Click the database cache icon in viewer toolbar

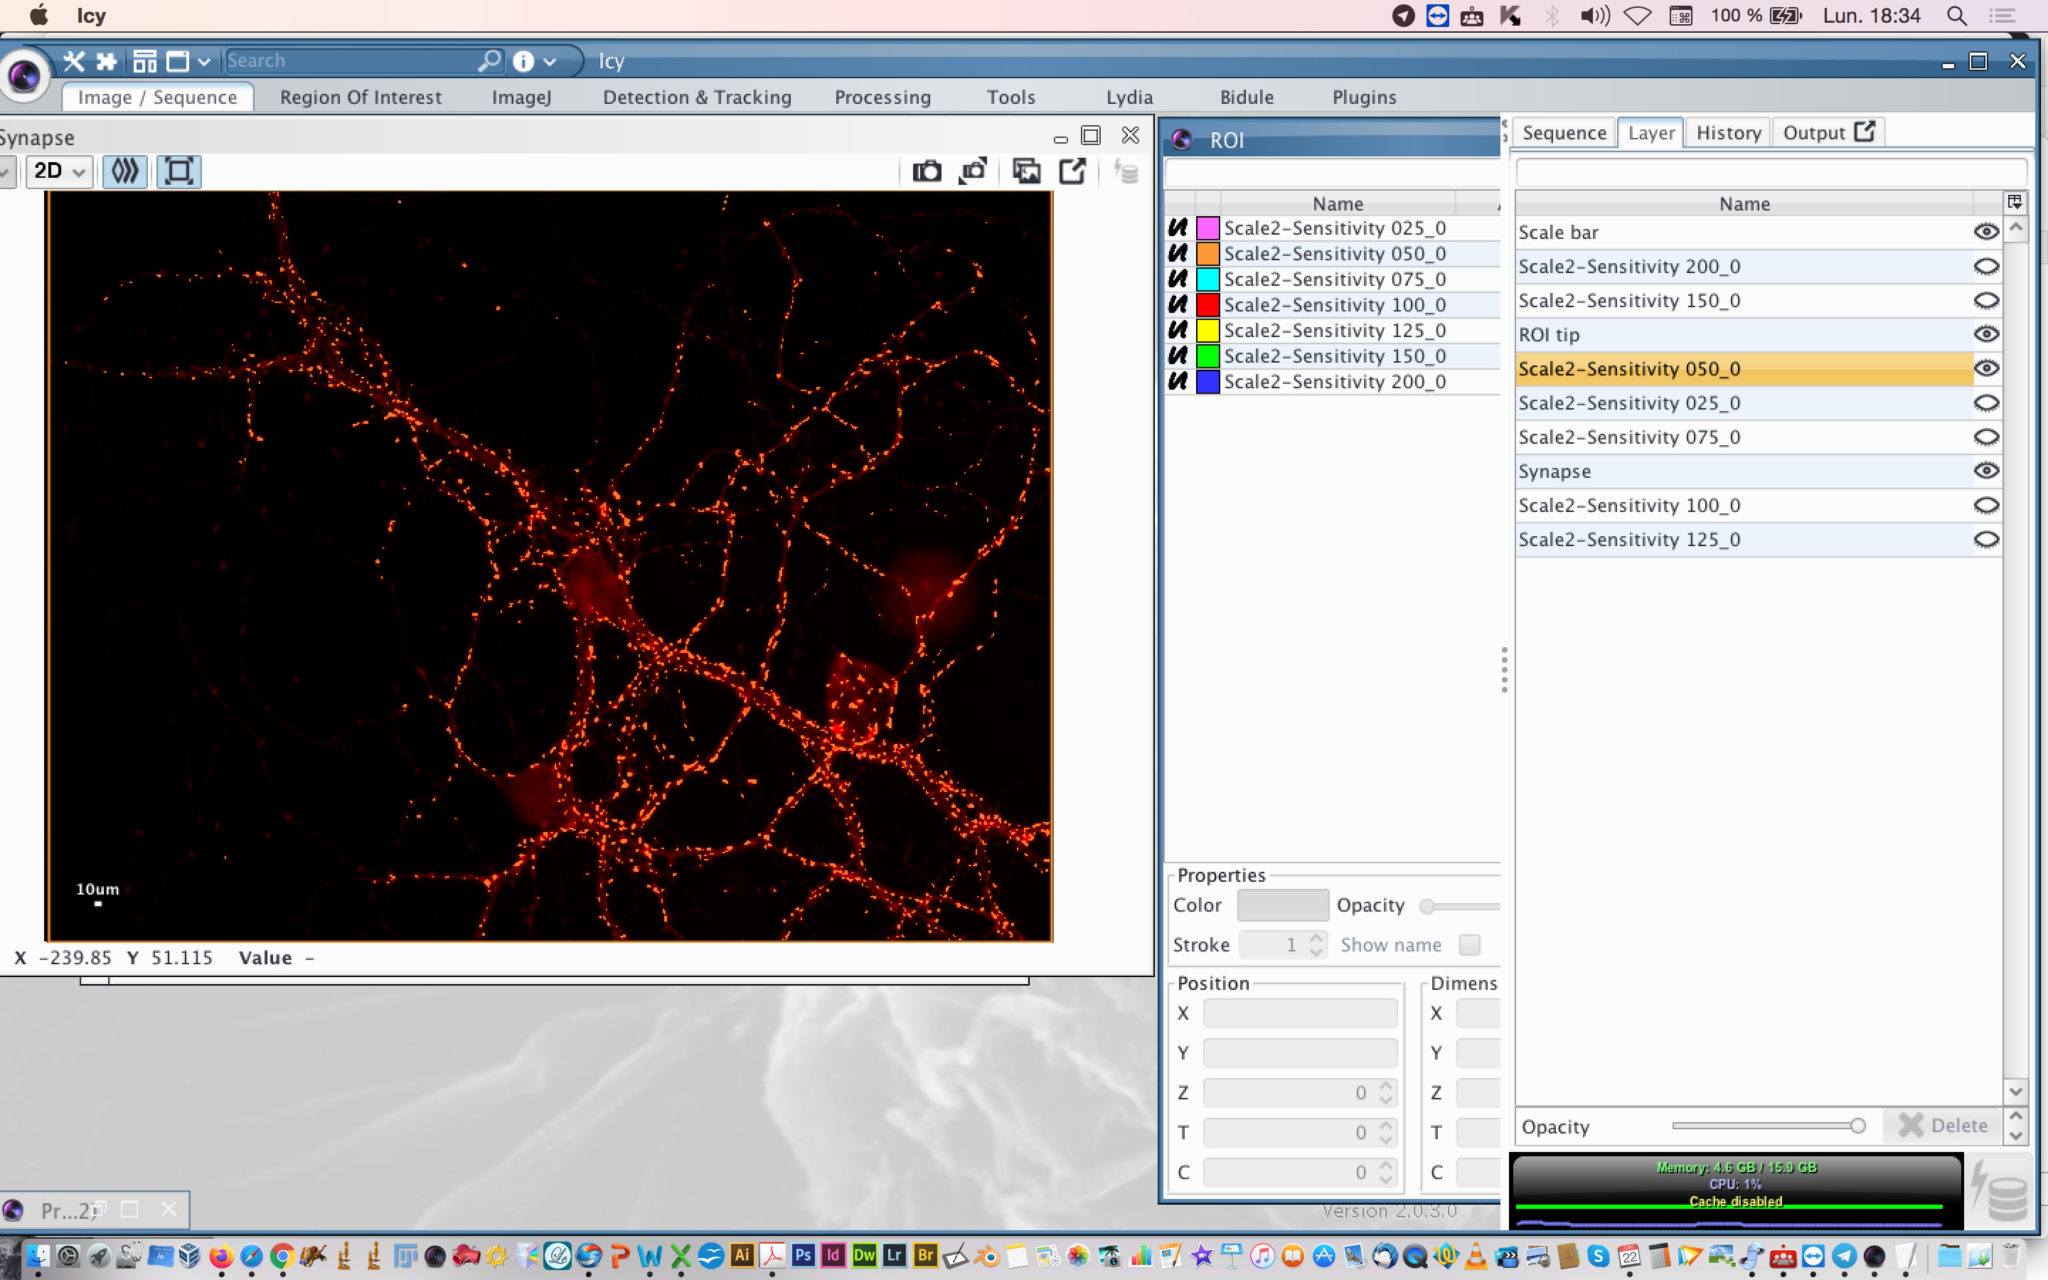[1127, 171]
